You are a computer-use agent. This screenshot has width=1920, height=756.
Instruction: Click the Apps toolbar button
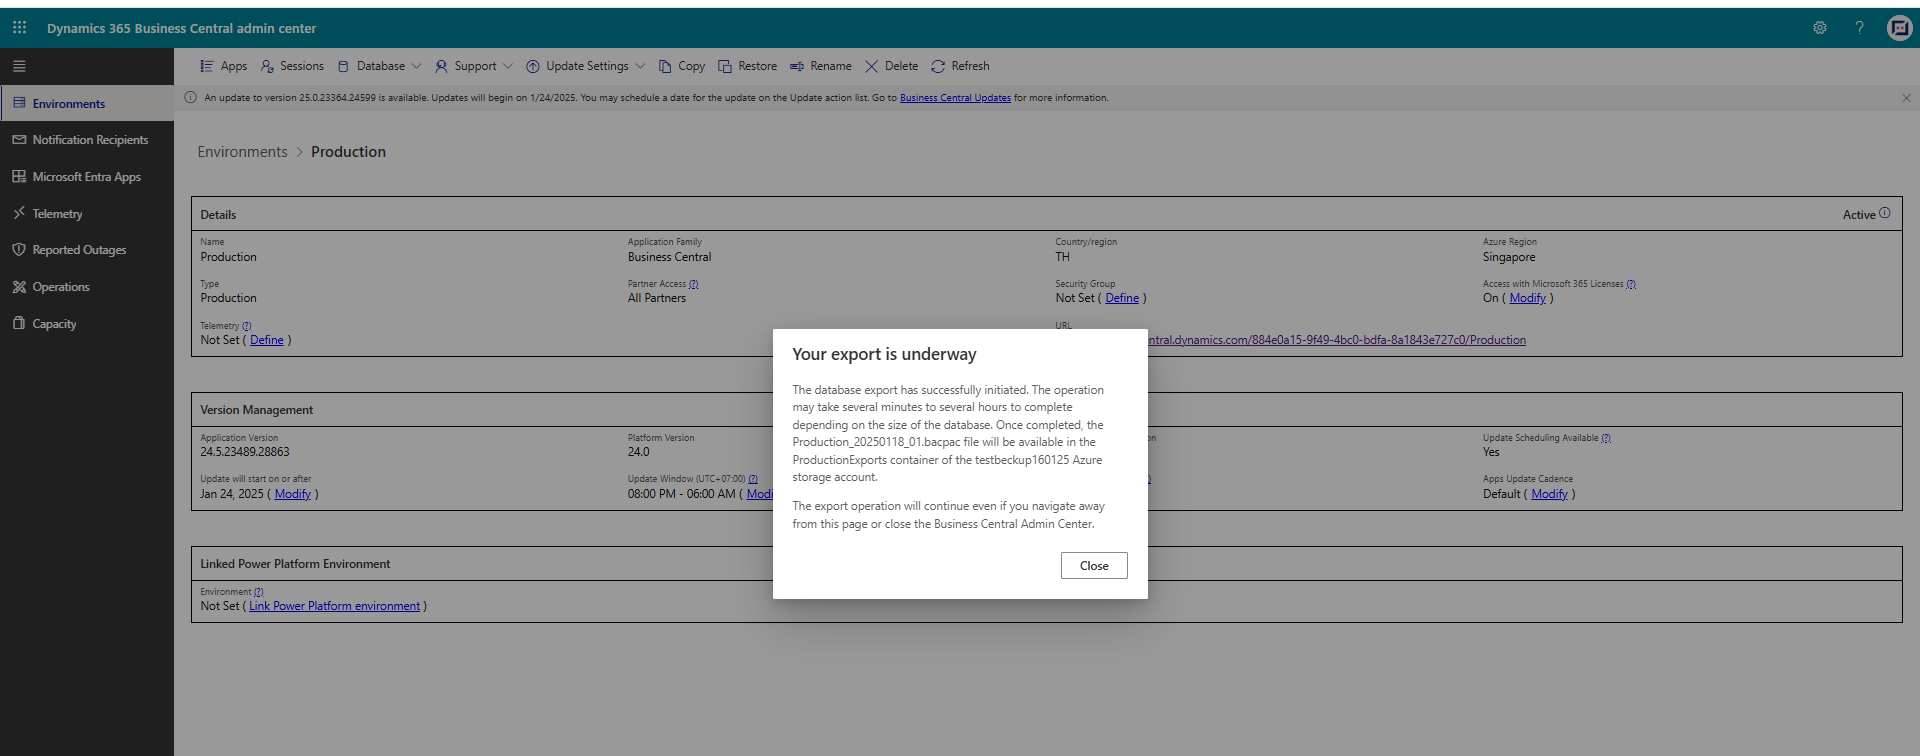223,66
